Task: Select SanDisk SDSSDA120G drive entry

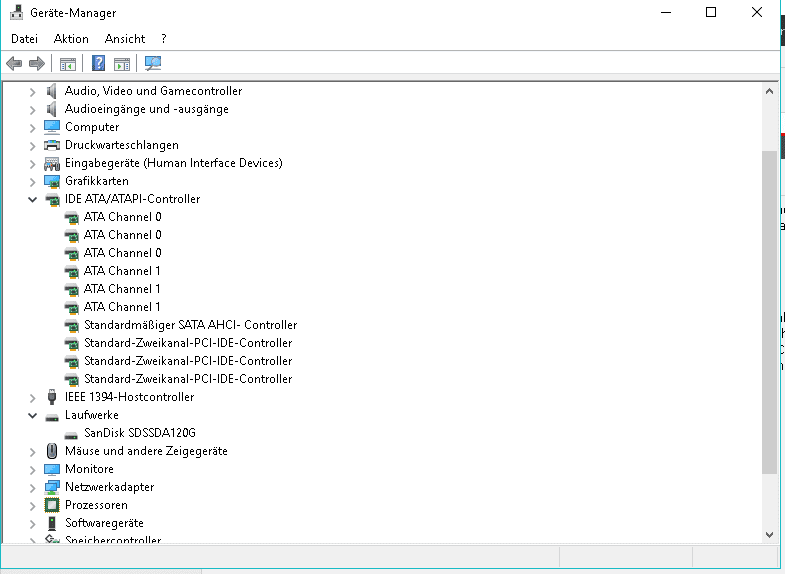Action: click(x=140, y=433)
